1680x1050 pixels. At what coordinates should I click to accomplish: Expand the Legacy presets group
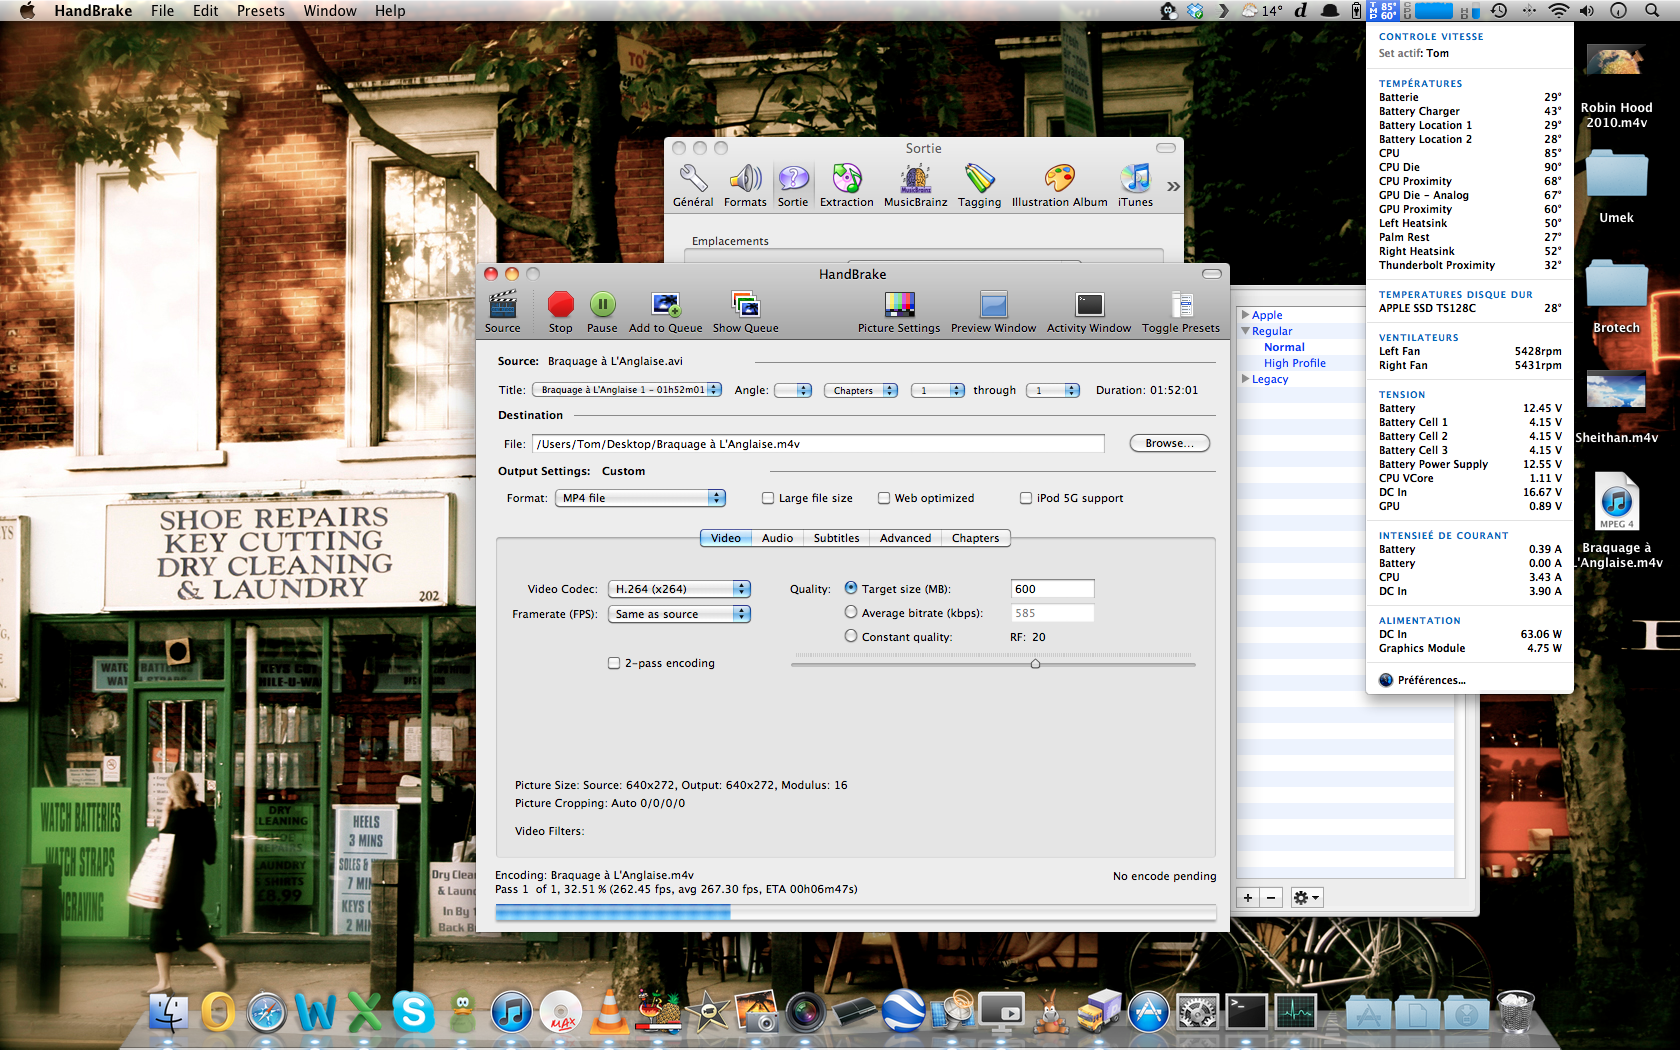(1246, 379)
